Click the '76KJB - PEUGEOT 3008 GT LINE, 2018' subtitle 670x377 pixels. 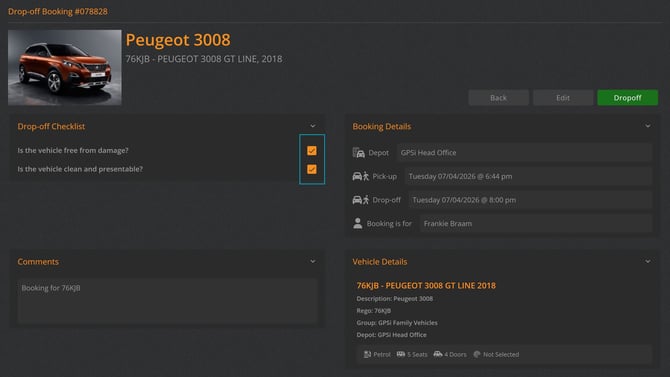tap(204, 59)
